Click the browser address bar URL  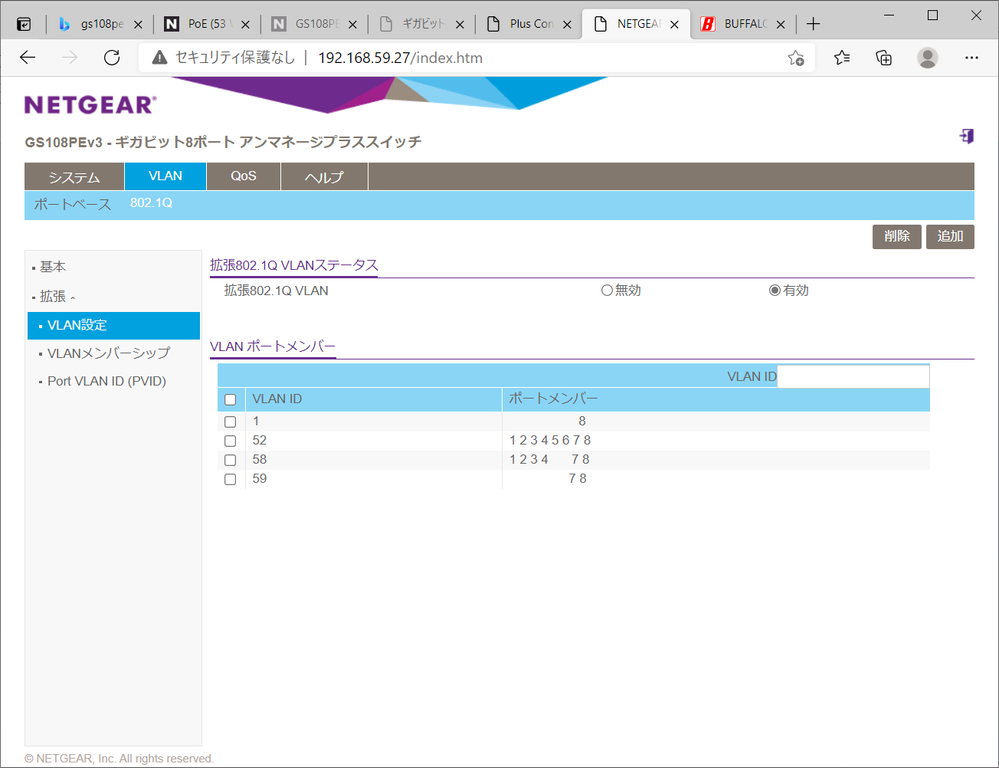point(400,58)
